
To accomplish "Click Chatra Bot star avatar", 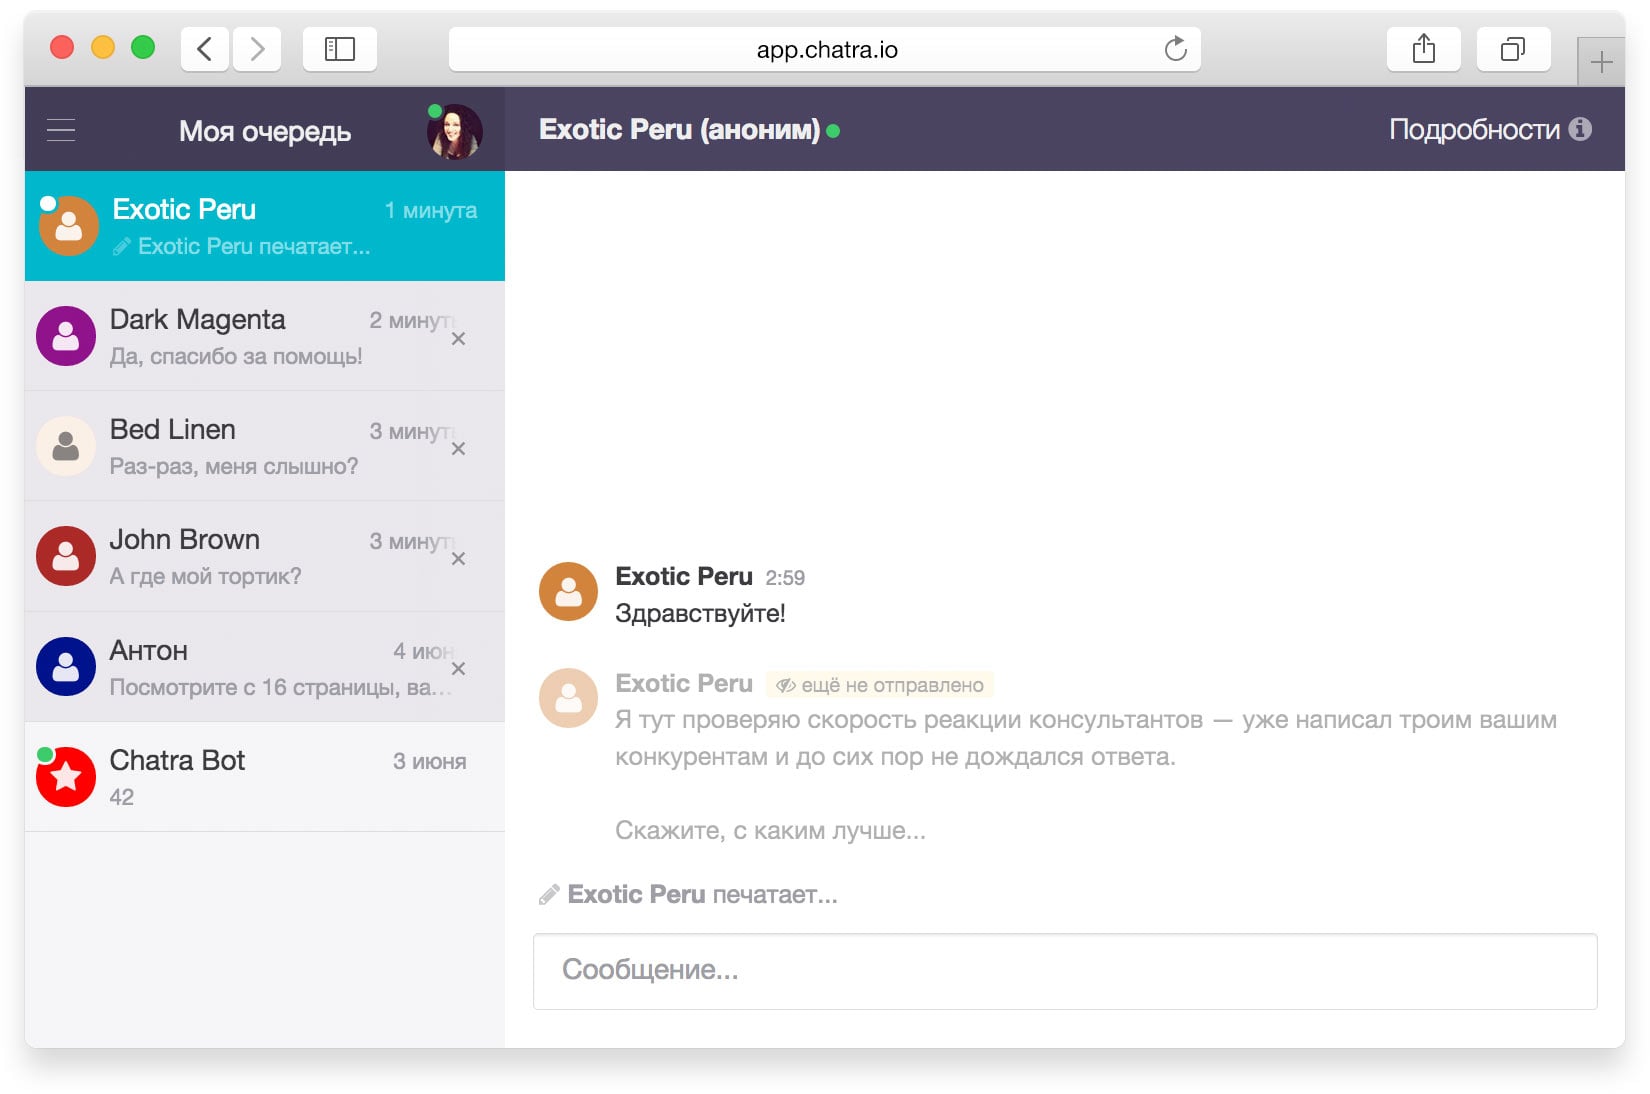I will (66, 776).
